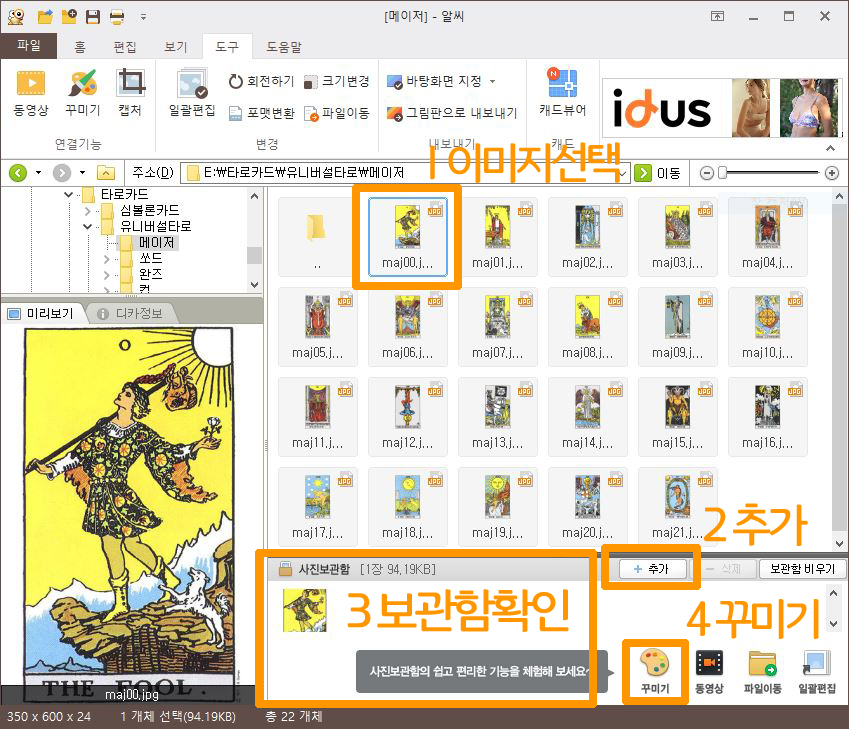Open quick access toolbar customize arrow
The height and width of the screenshot is (729, 849).
click(x=143, y=17)
